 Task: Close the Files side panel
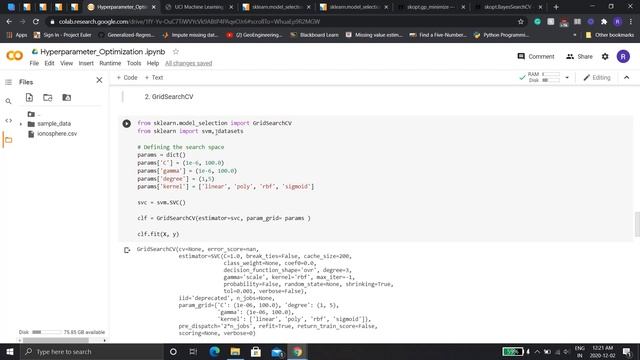[x=99, y=80]
